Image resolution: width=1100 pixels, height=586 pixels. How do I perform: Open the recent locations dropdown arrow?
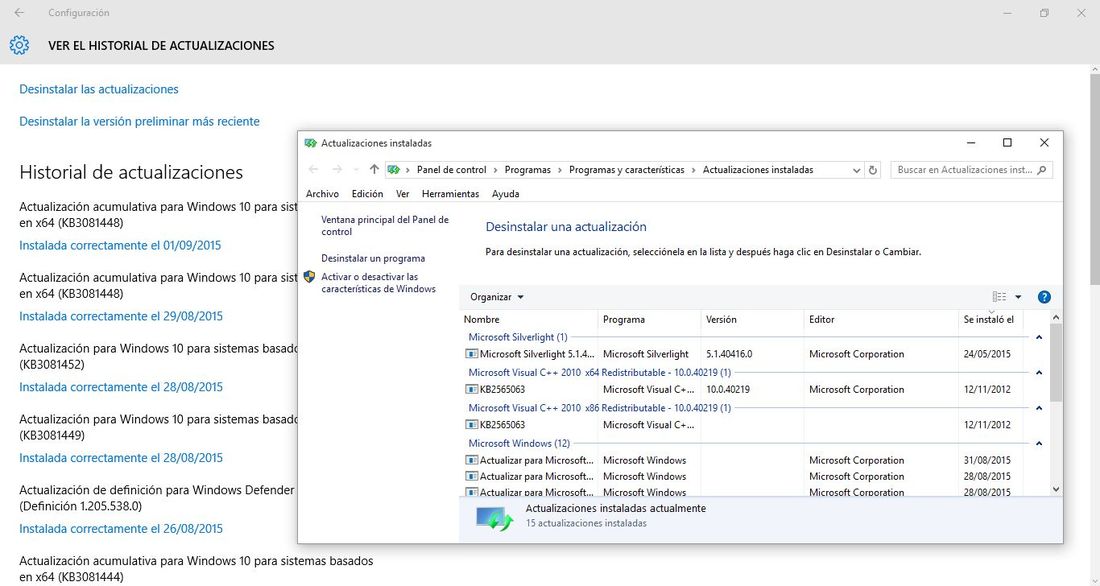pos(356,170)
